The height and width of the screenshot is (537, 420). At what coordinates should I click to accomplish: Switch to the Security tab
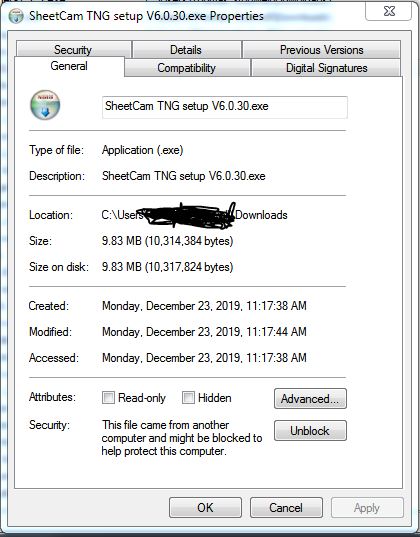pyautogui.click(x=73, y=50)
